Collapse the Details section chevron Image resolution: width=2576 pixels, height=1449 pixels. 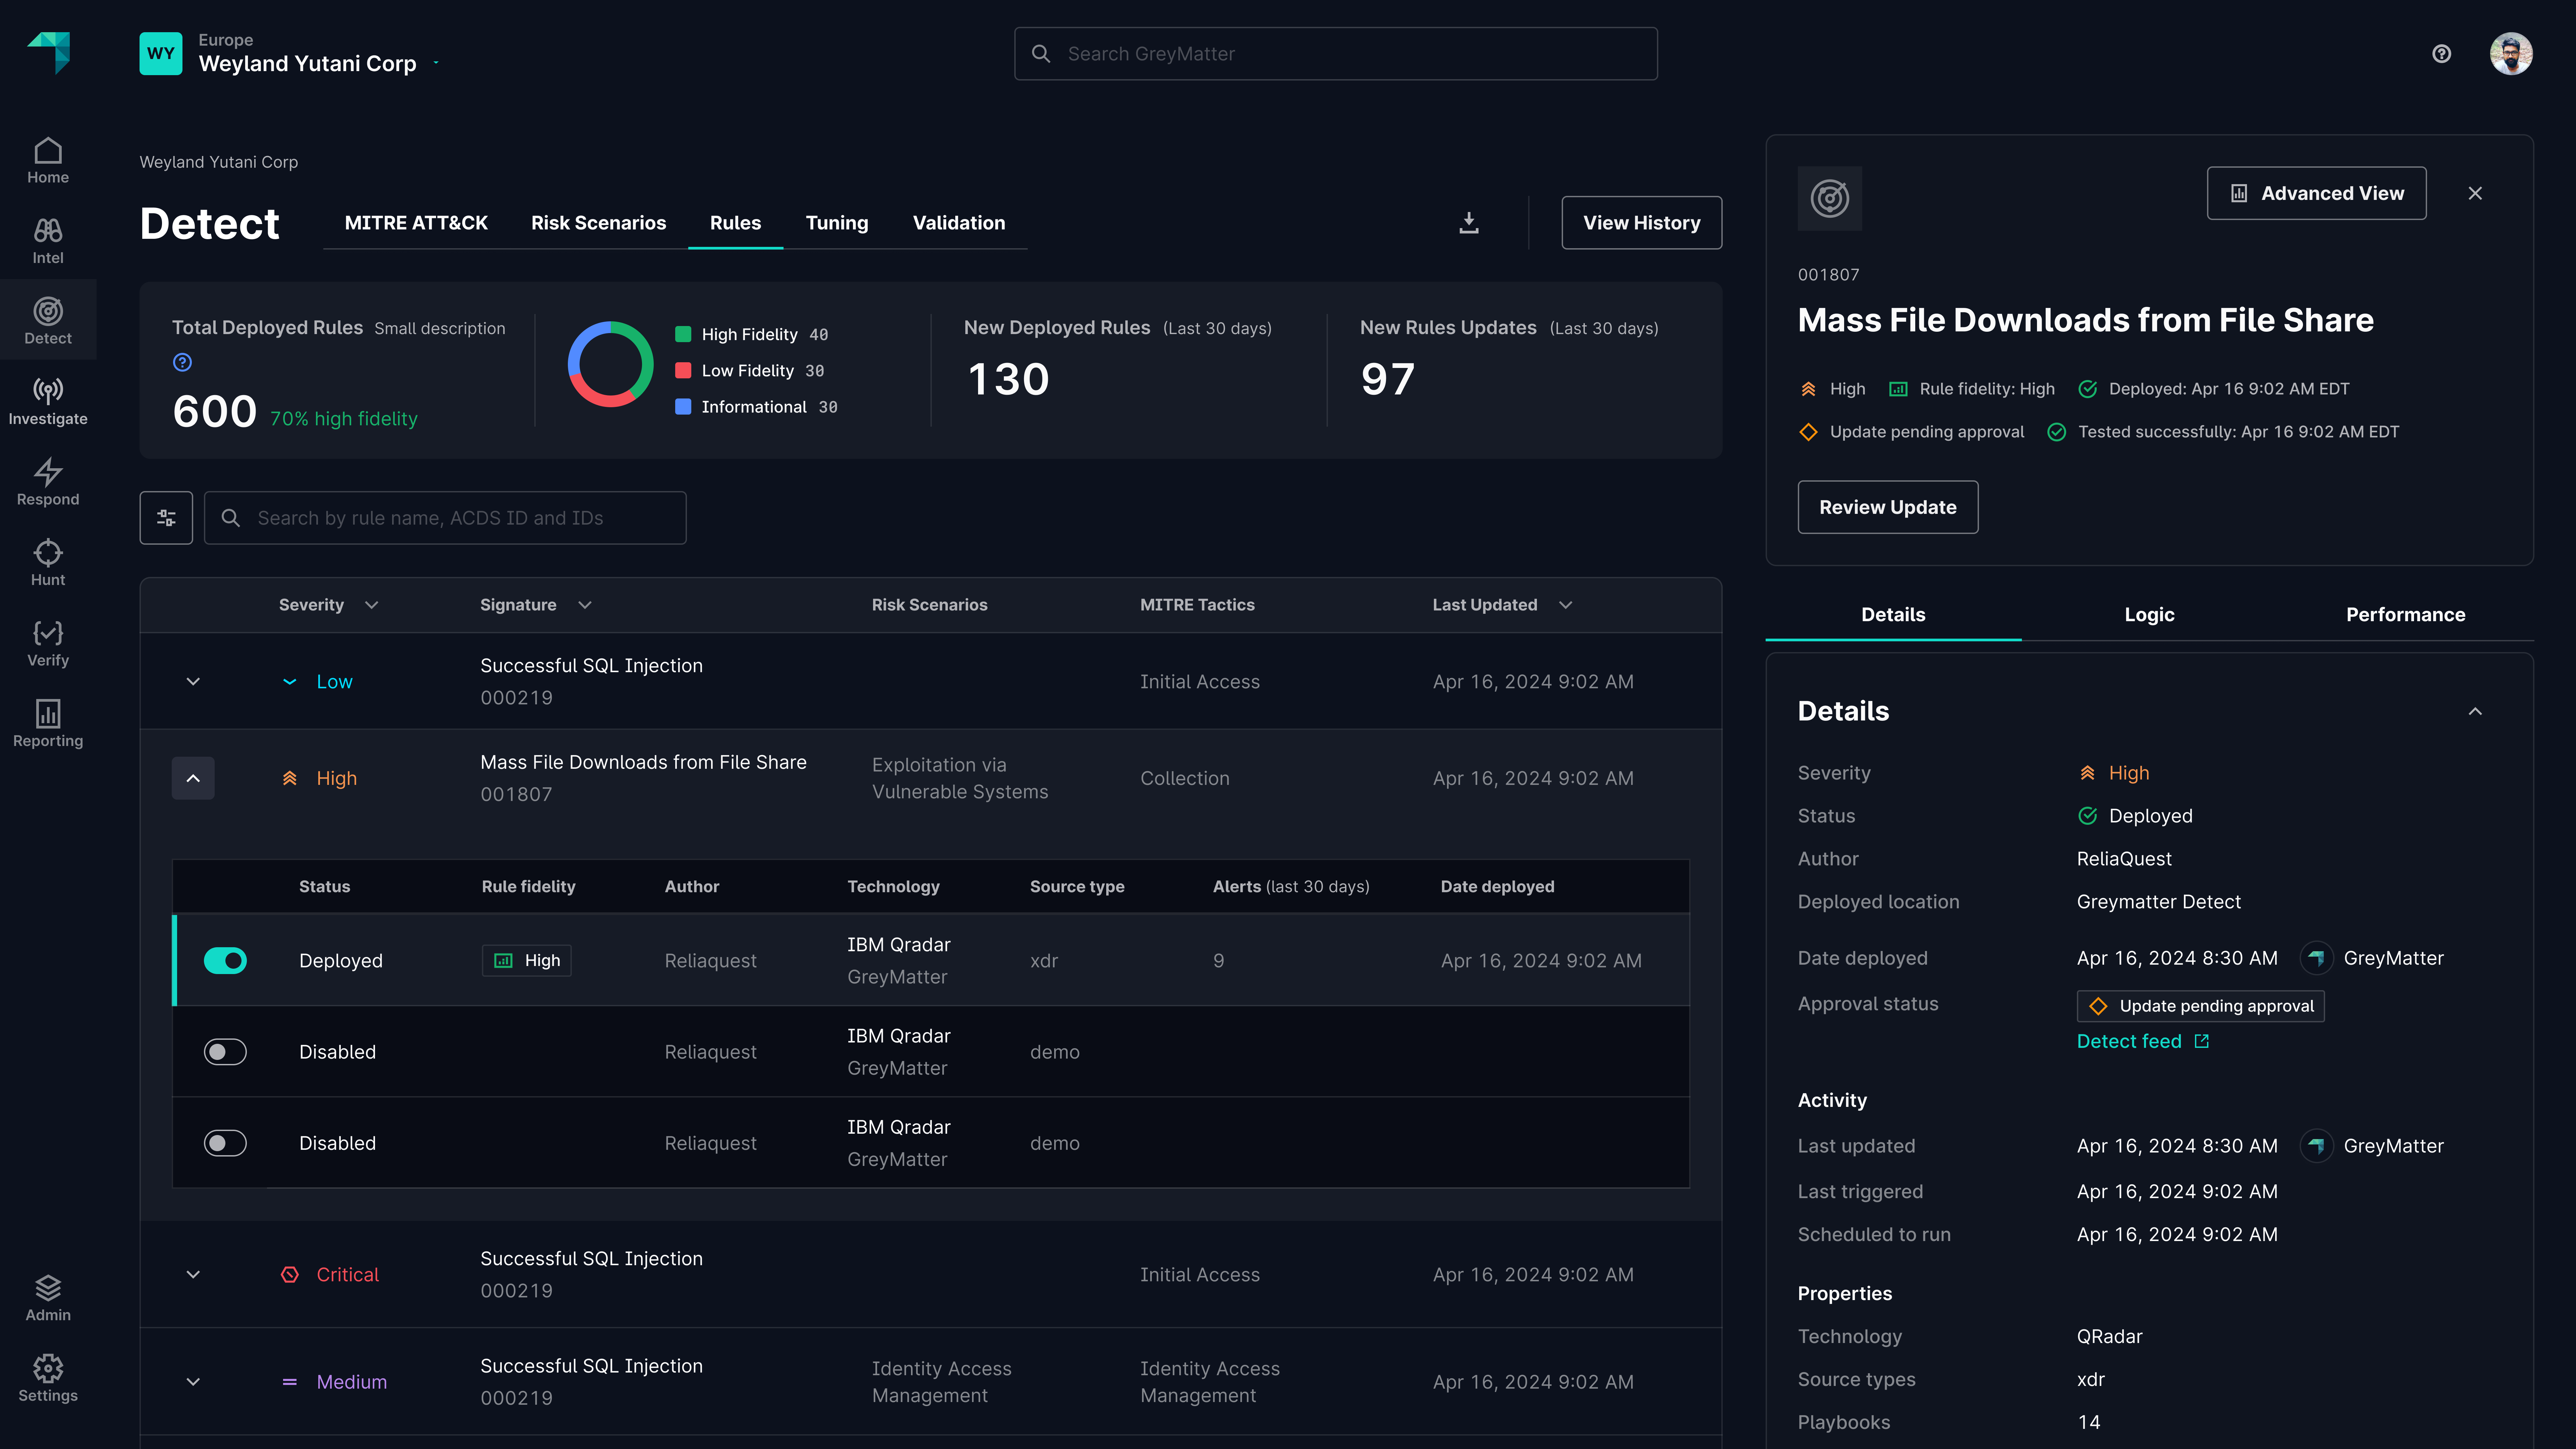point(2475,711)
